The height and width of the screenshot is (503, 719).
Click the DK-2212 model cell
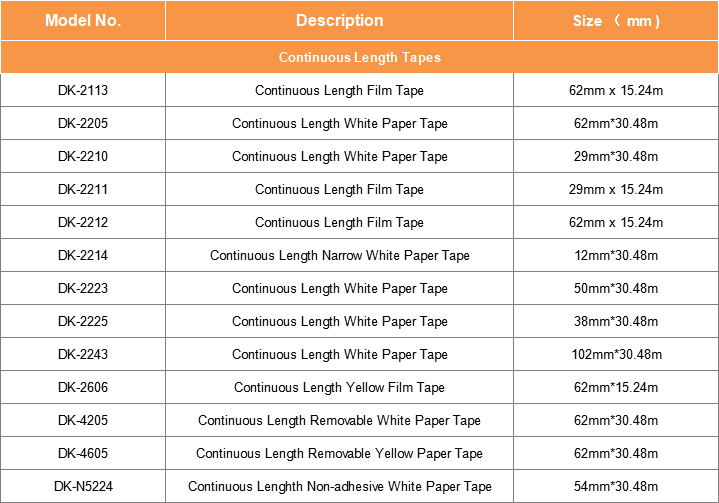click(83, 223)
